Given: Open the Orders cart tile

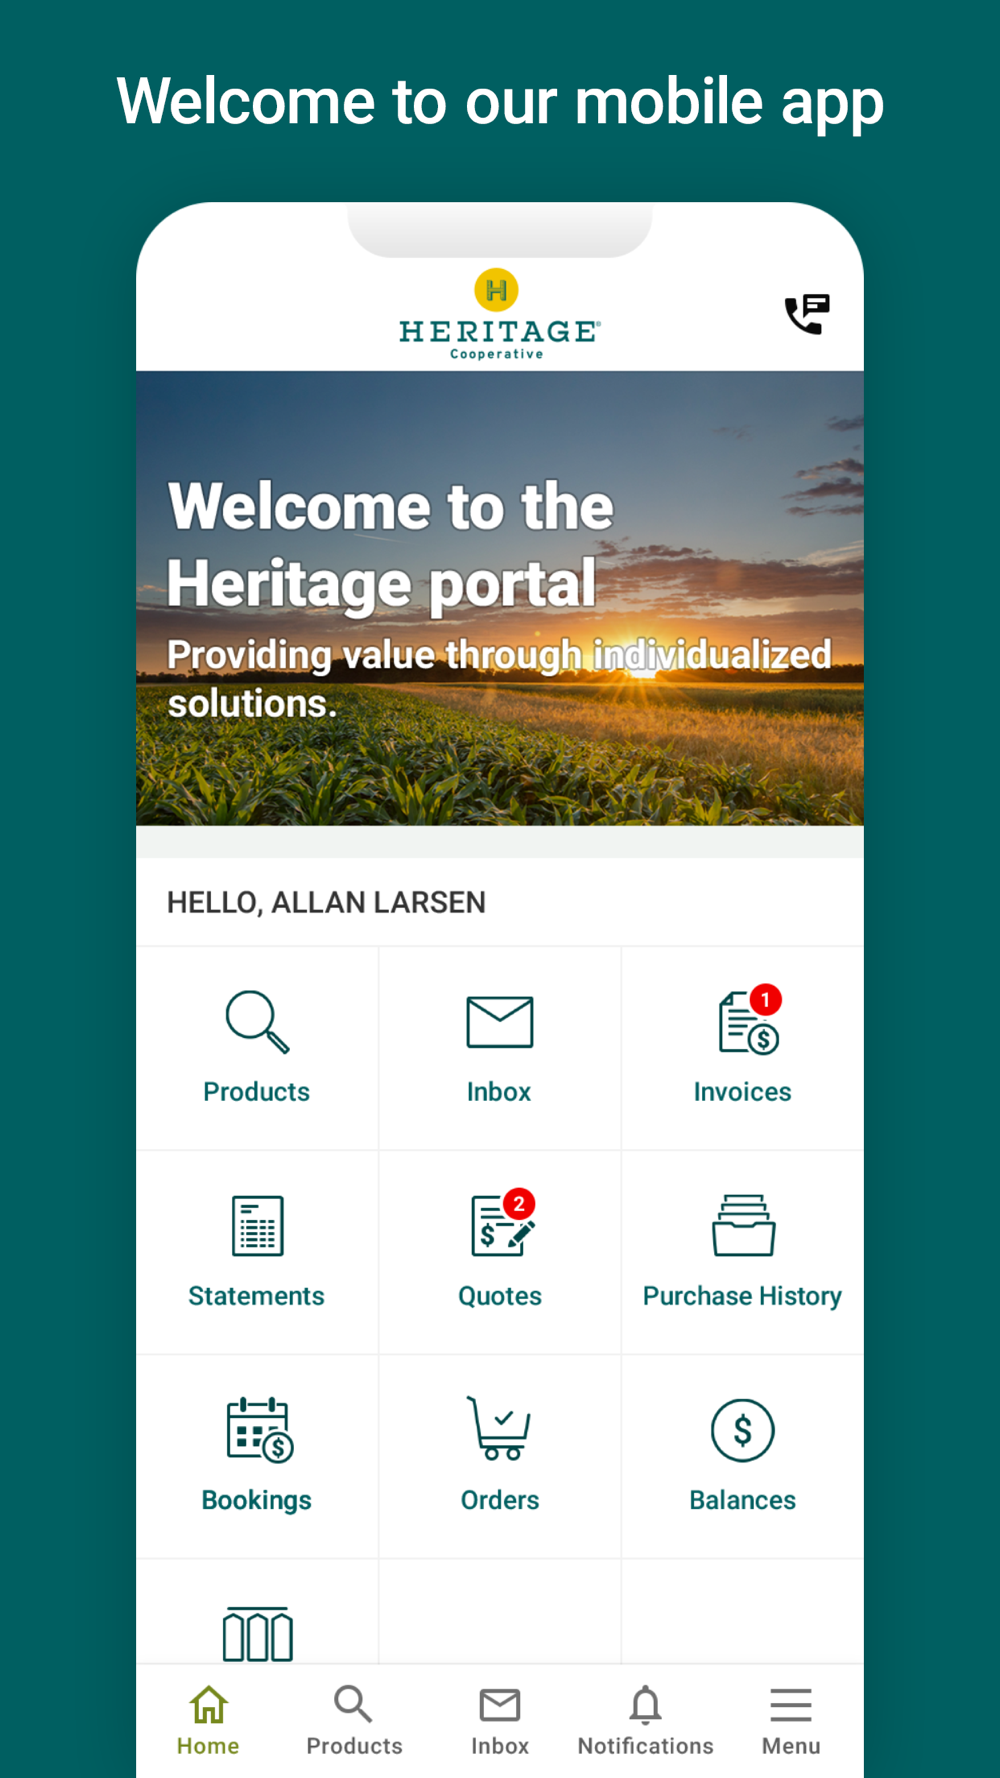Looking at the screenshot, I should 500,1456.
